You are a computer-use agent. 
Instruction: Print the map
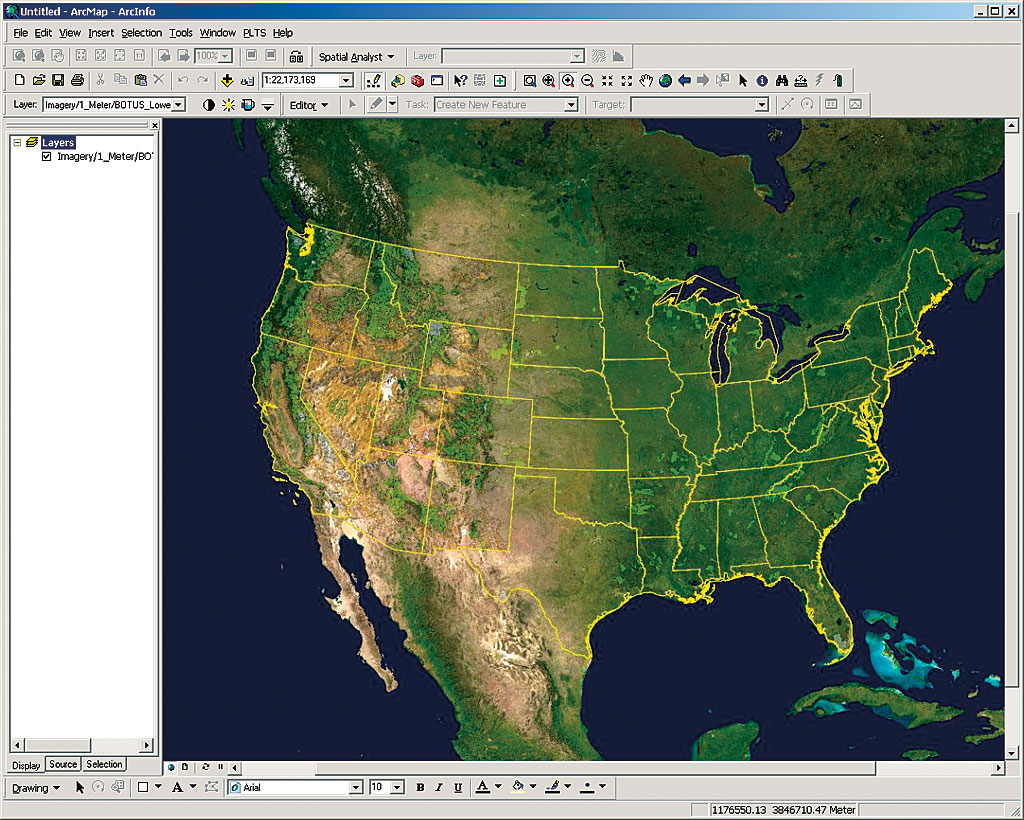click(x=77, y=80)
